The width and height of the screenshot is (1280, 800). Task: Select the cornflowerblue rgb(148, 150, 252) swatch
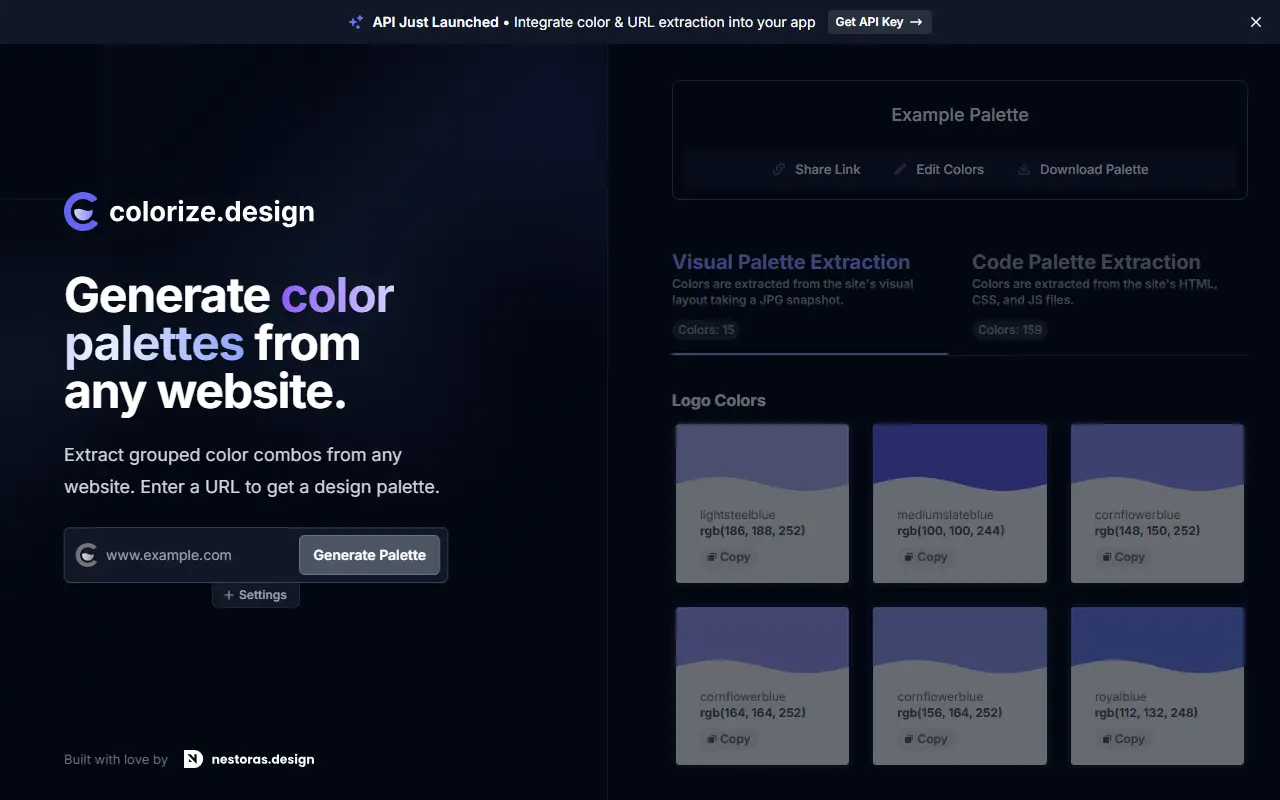pos(1157,503)
